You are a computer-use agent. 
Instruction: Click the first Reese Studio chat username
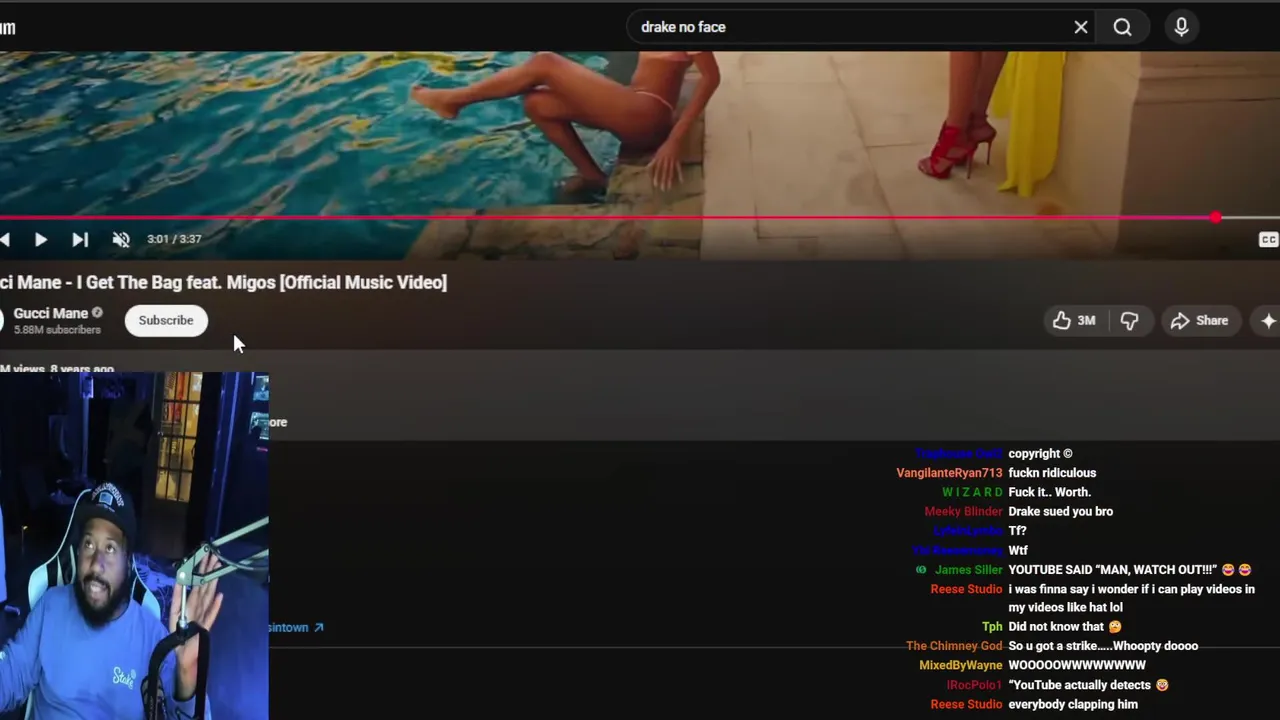966,589
